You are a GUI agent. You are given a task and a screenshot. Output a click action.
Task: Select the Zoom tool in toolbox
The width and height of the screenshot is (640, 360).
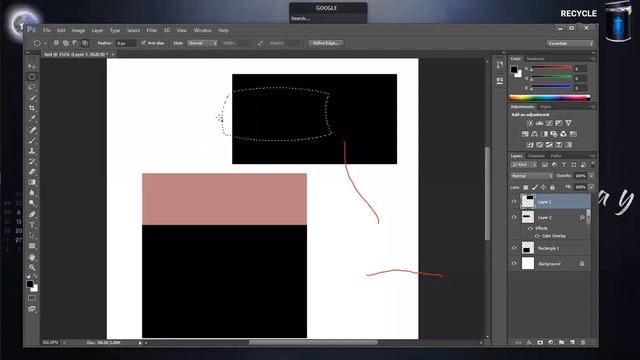(x=32, y=268)
